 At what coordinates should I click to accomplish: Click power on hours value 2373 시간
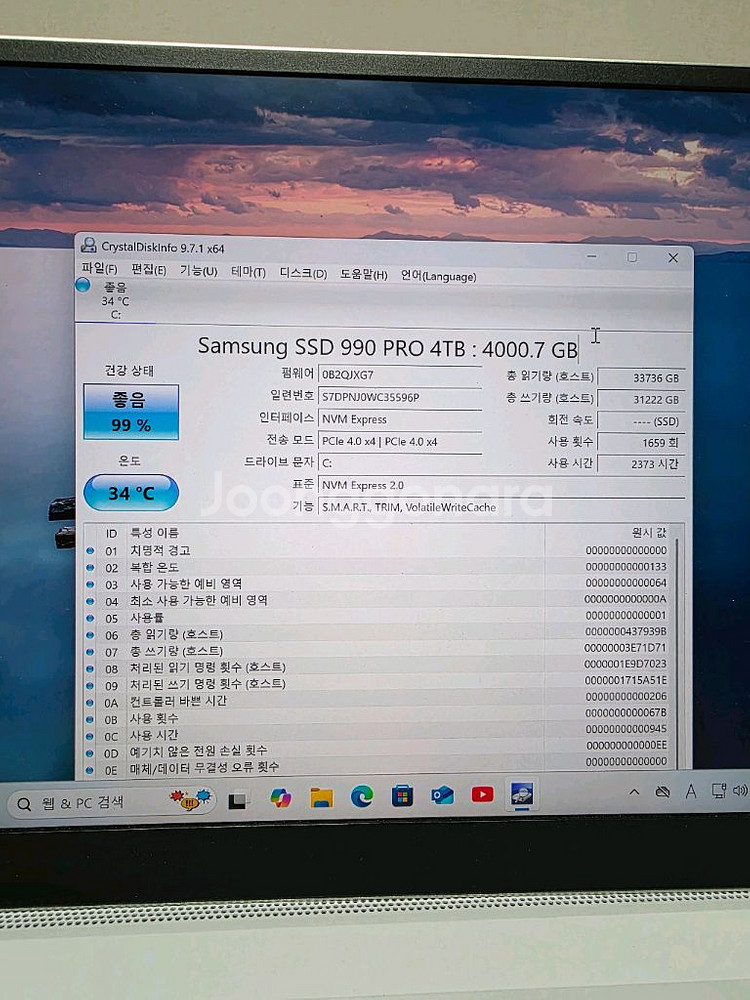pos(642,464)
